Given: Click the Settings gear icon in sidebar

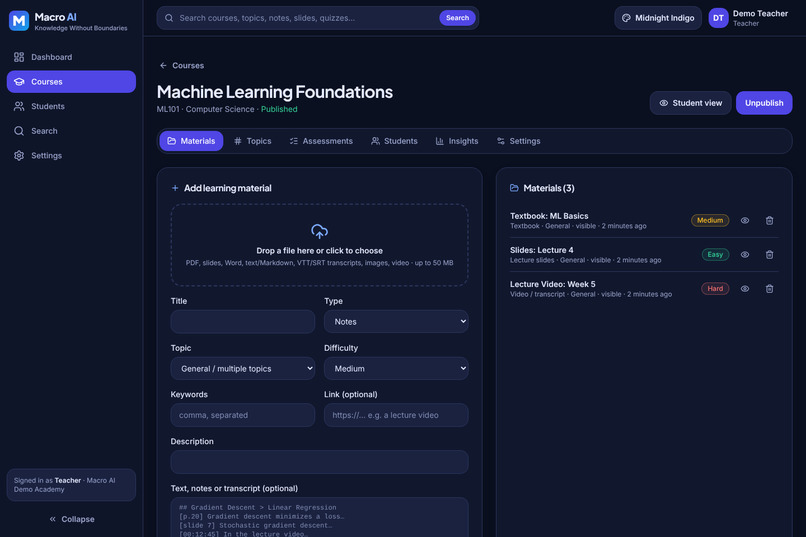Looking at the screenshot, I should pos(19,156).
